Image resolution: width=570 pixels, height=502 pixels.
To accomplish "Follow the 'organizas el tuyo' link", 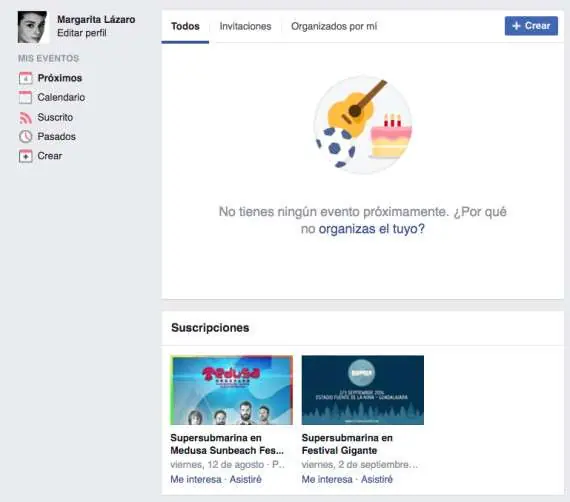I will tap(372, 229).
